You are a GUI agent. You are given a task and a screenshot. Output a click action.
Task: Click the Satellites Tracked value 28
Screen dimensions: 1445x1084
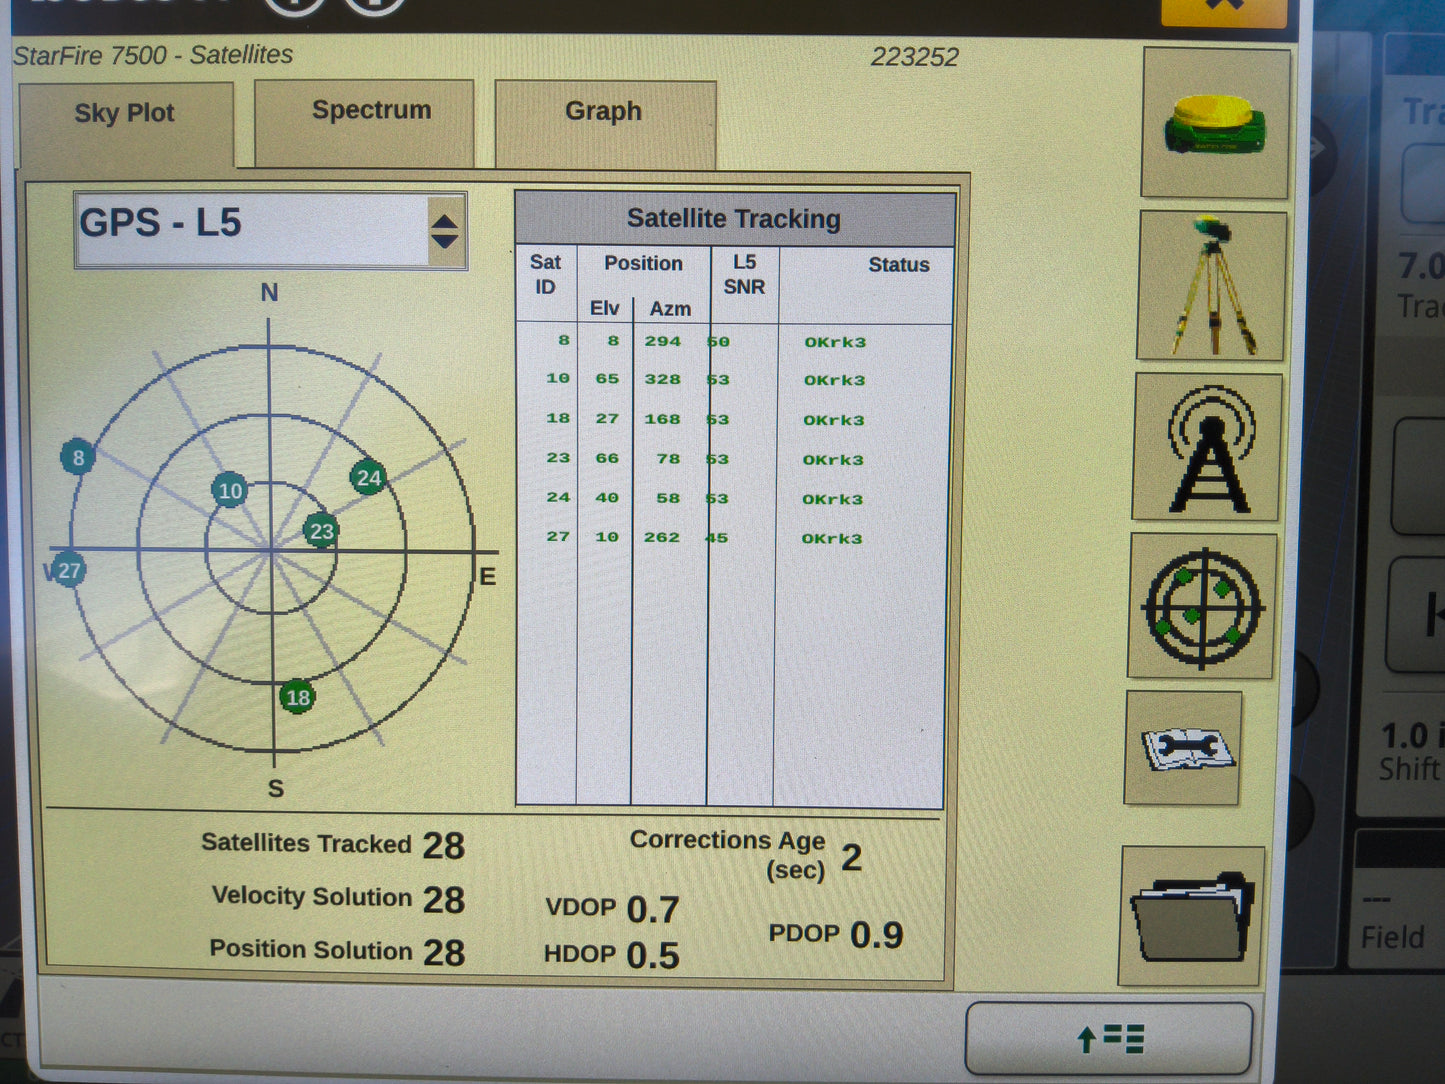pyautogui.click(x=444, y=846)
